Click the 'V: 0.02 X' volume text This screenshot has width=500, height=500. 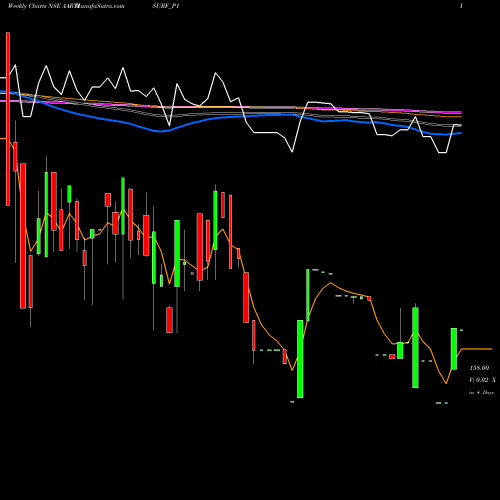click(482, 380)
